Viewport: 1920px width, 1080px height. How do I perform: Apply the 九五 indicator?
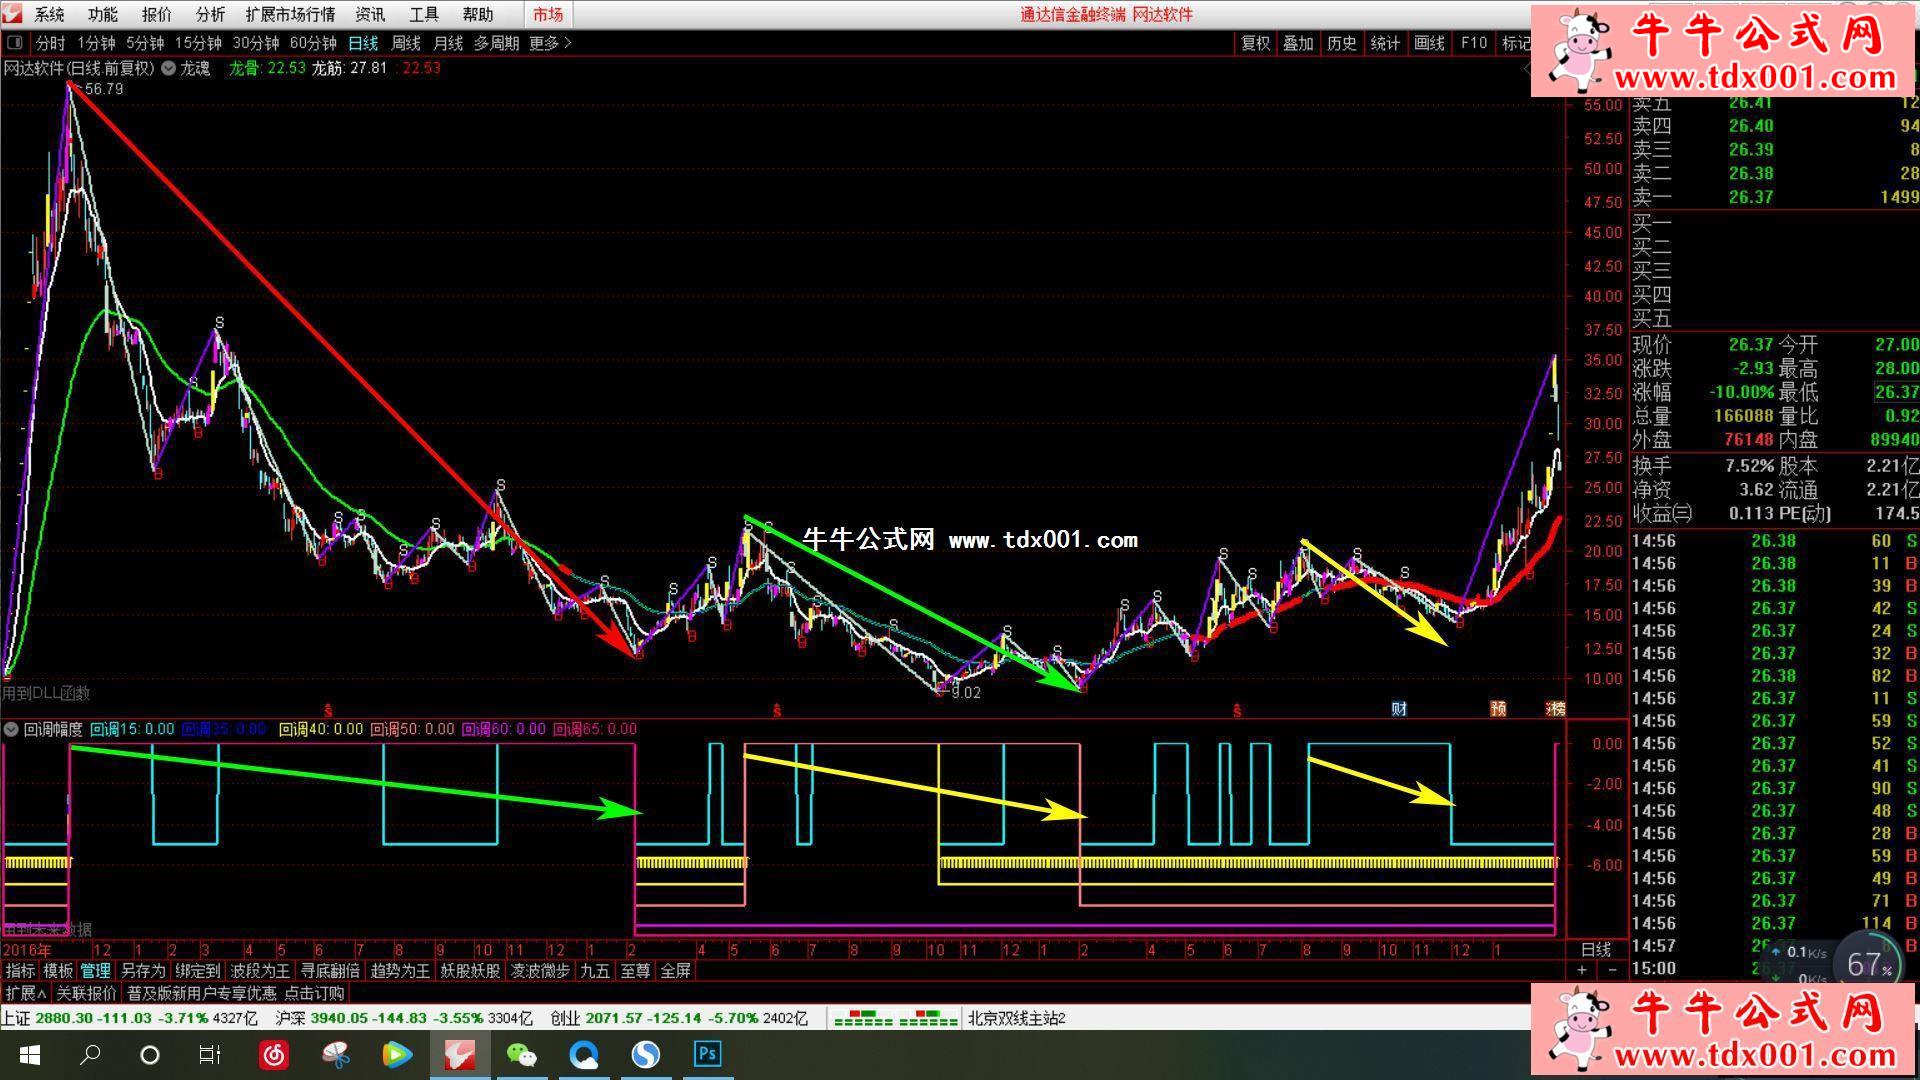pyautogui.click(x=595, y=970)
